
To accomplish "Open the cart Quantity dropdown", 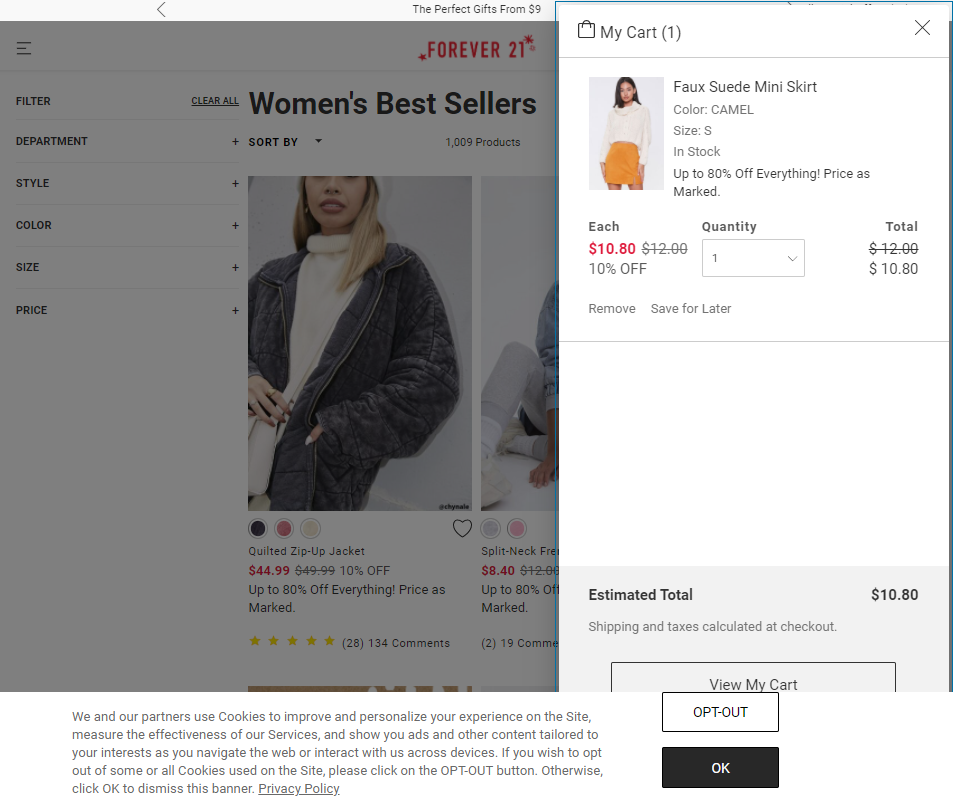I will (x=752, y=258).
